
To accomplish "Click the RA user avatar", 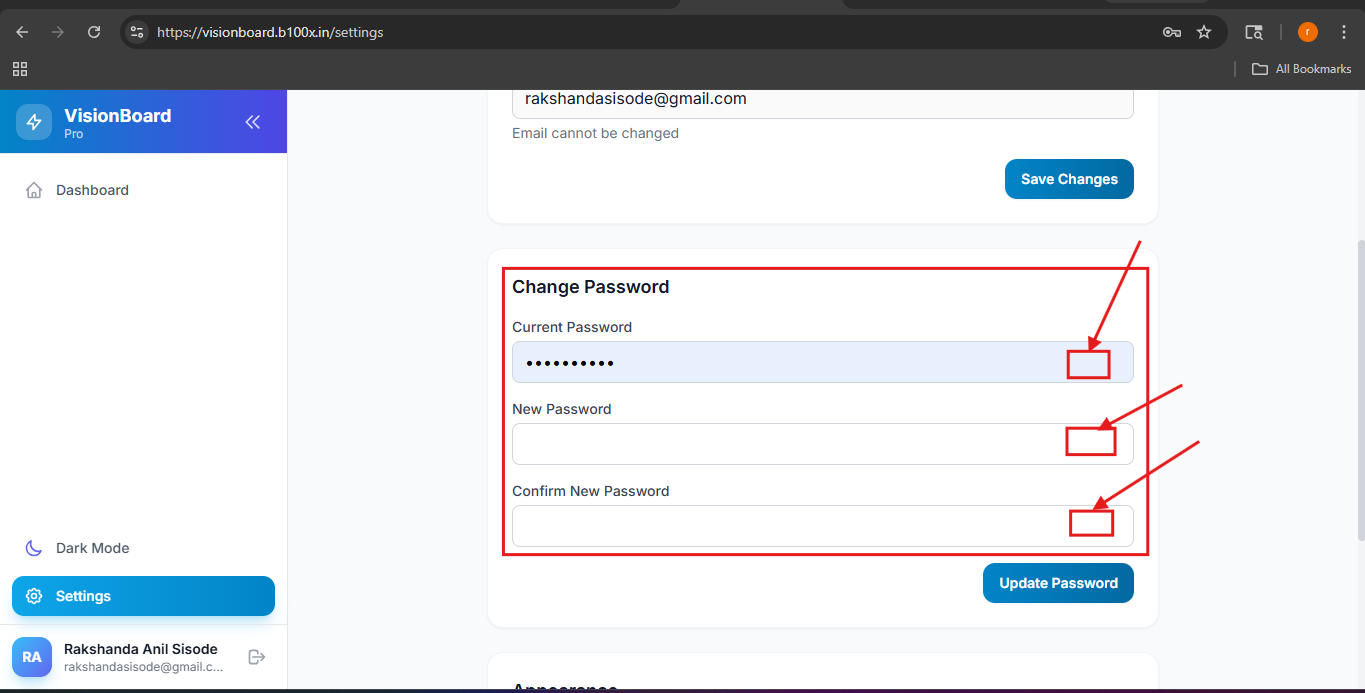I will pos(32,657).
